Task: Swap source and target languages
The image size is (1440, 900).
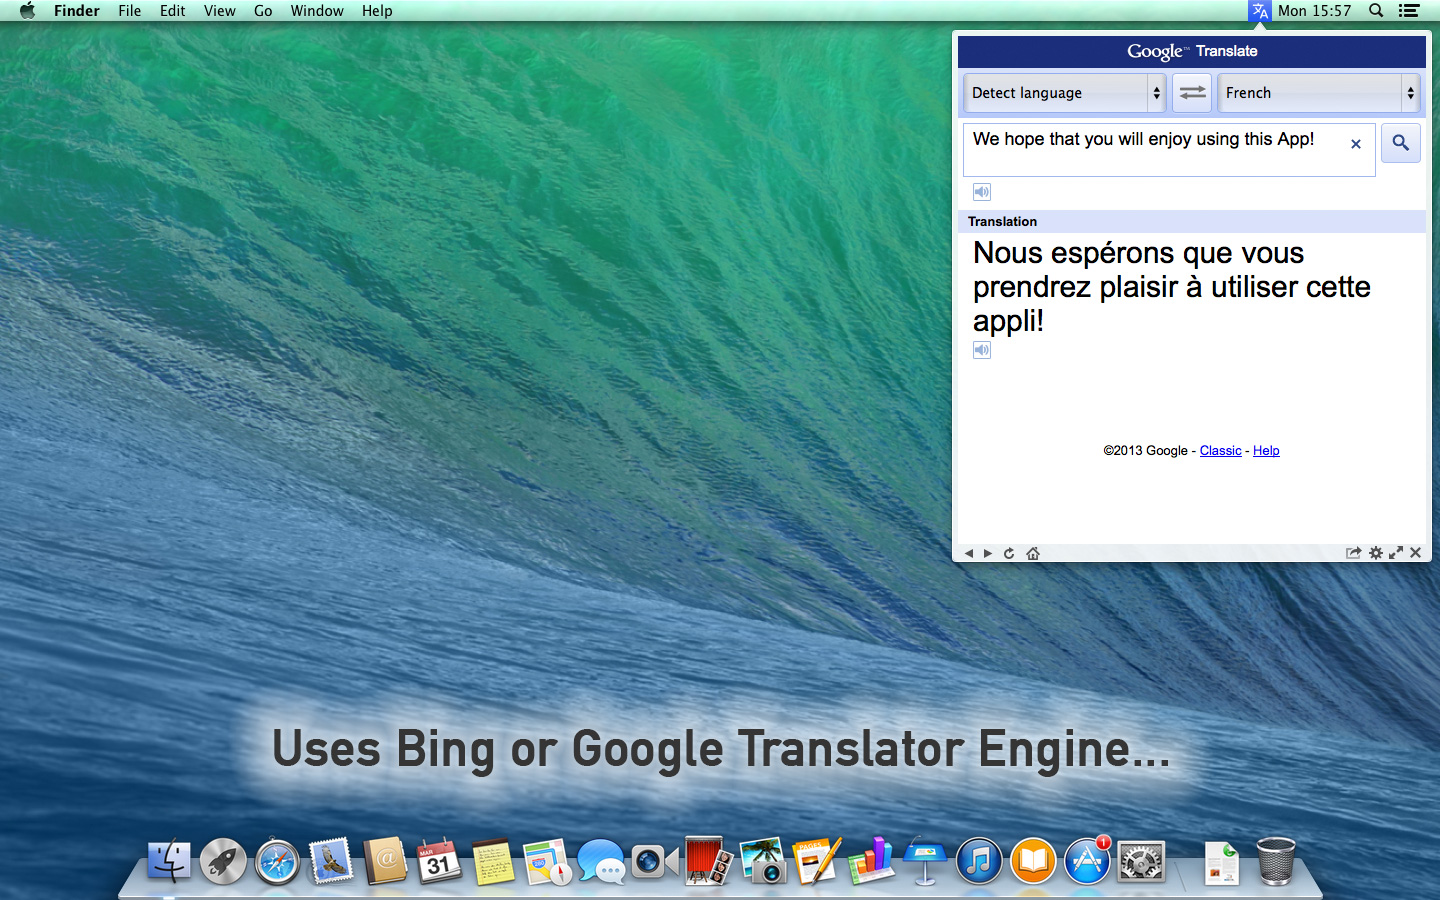Action: click(1192, 92)
